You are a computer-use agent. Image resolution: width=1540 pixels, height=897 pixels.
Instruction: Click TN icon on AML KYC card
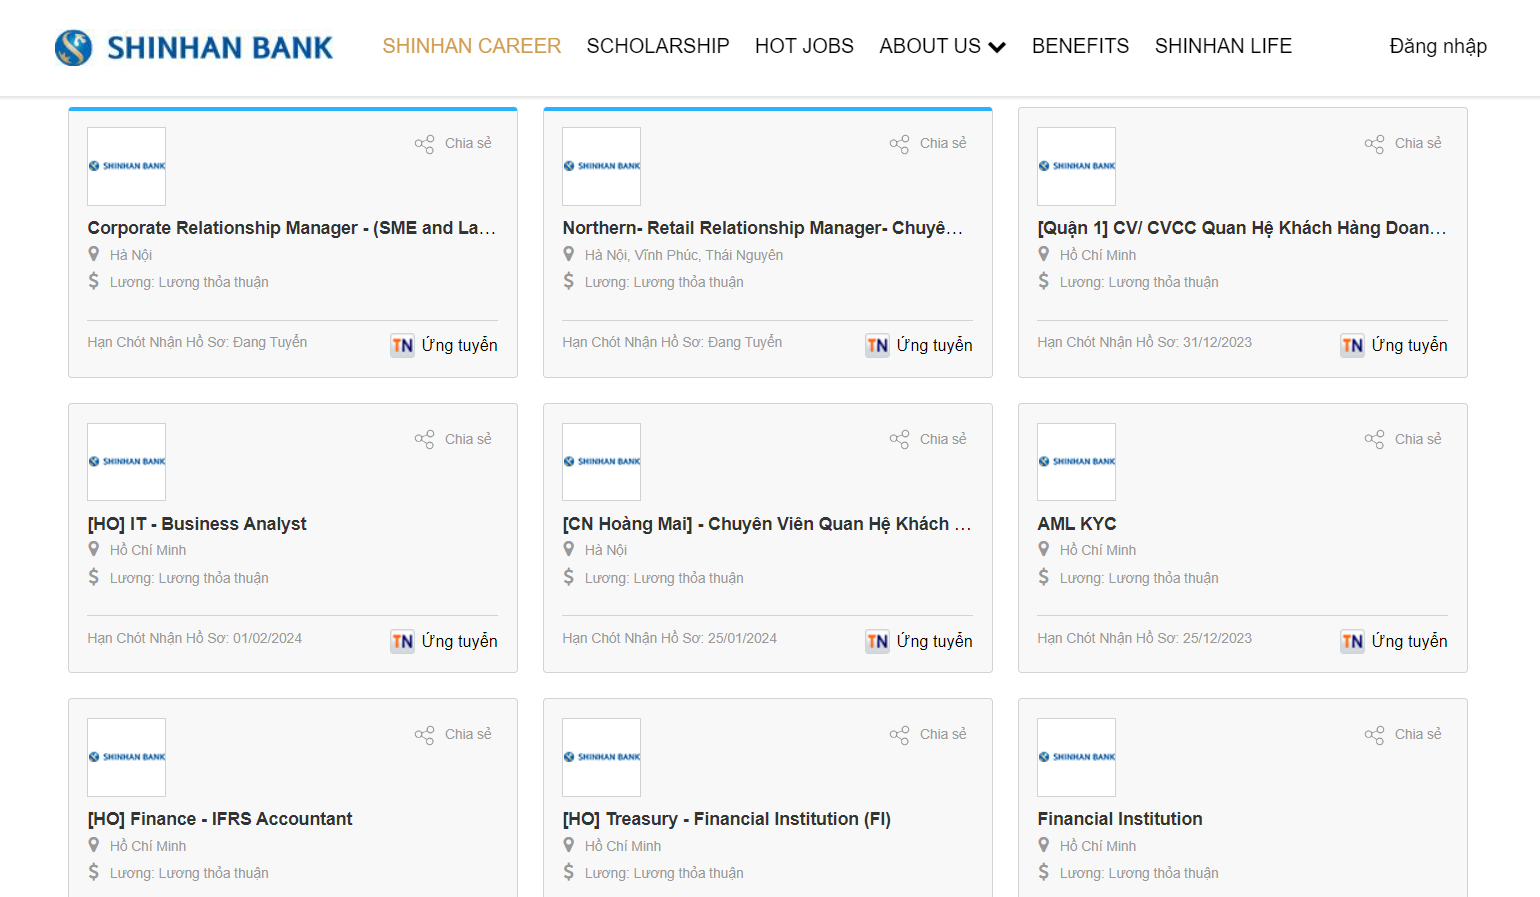(1352, 641)
